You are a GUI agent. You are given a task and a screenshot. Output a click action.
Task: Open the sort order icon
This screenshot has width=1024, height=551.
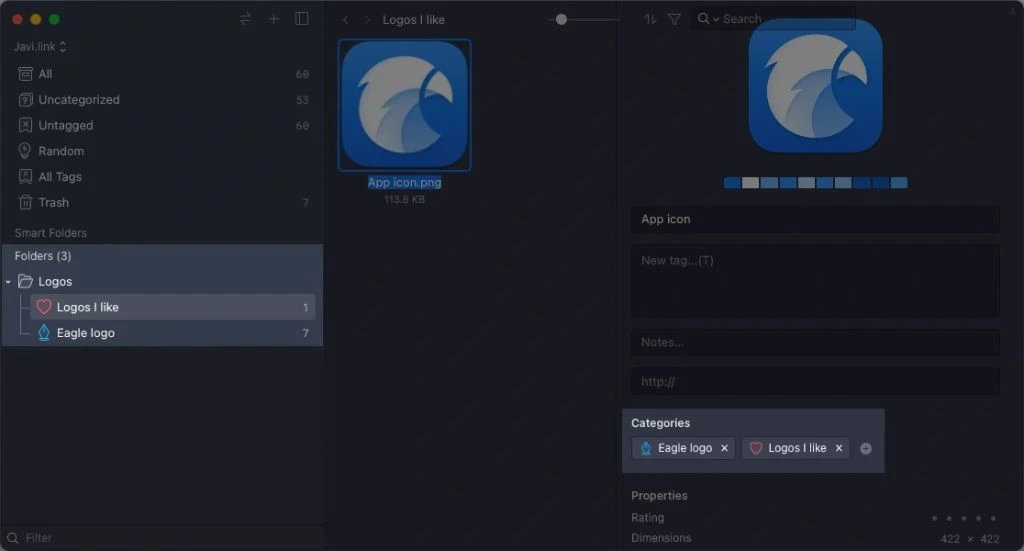[651, 19]
